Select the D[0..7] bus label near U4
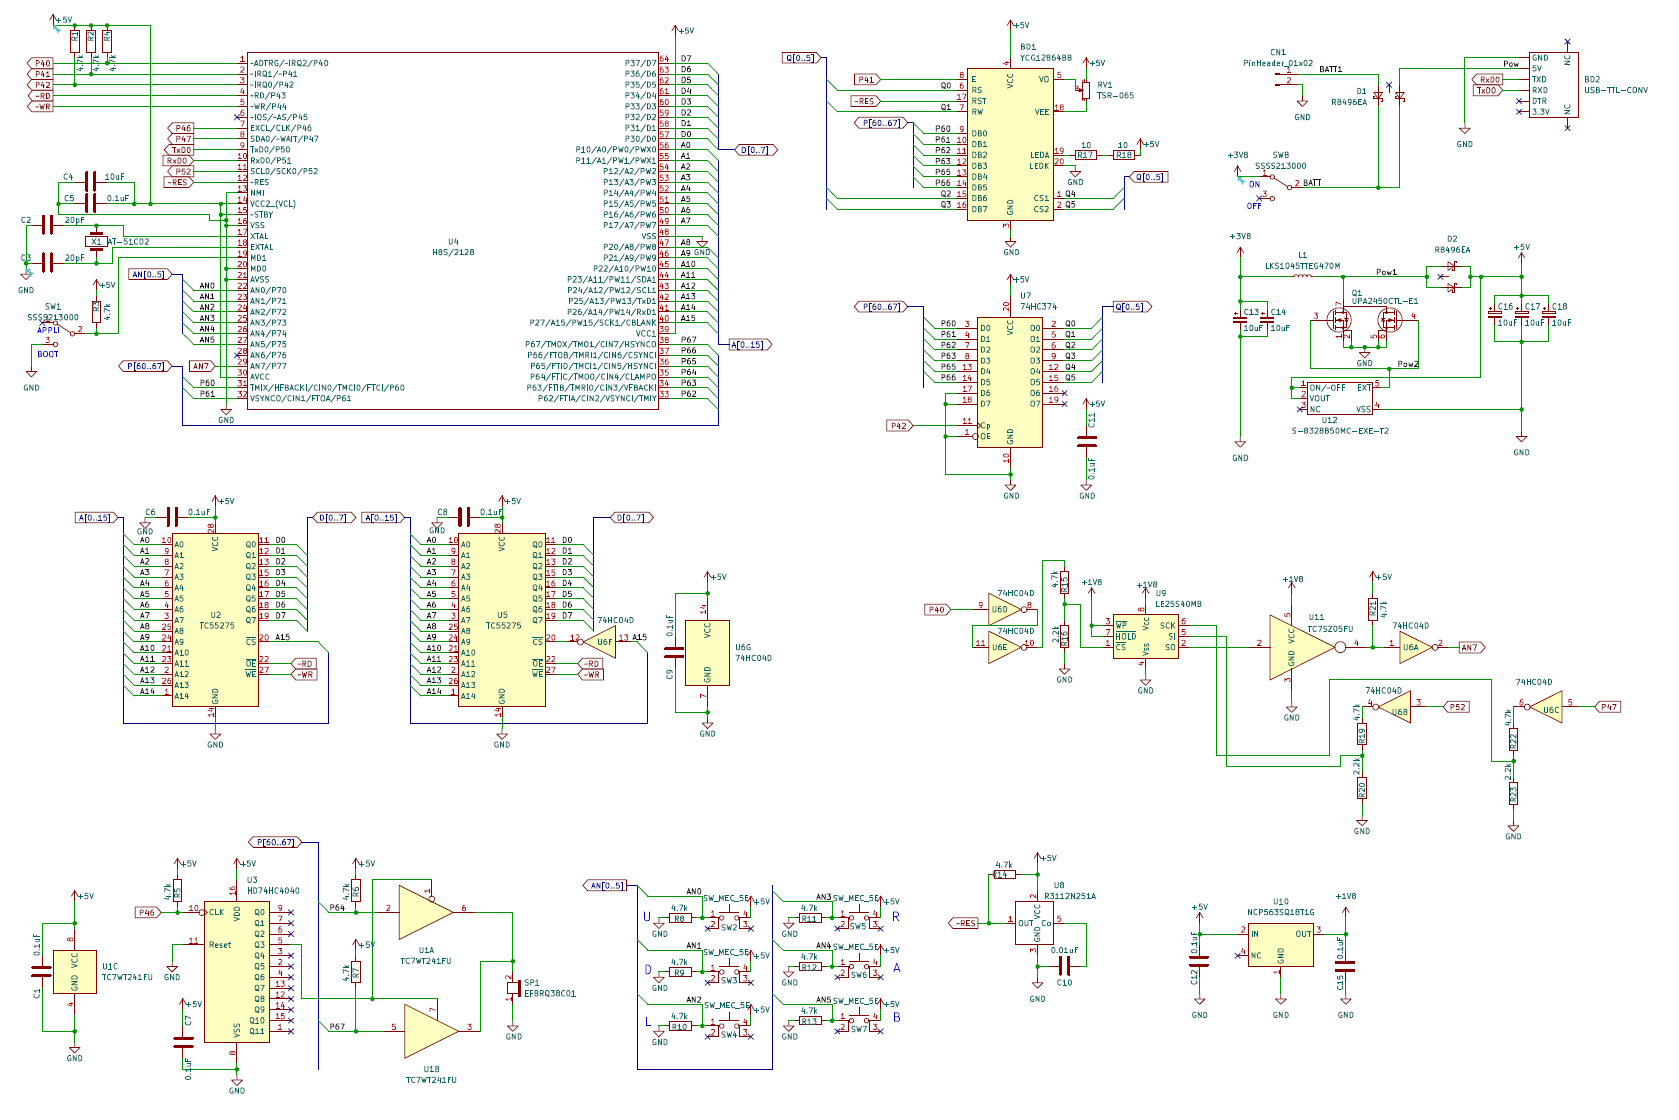Image resolution: width=1679 pixels, height=1120 pixels. [756, 150]
